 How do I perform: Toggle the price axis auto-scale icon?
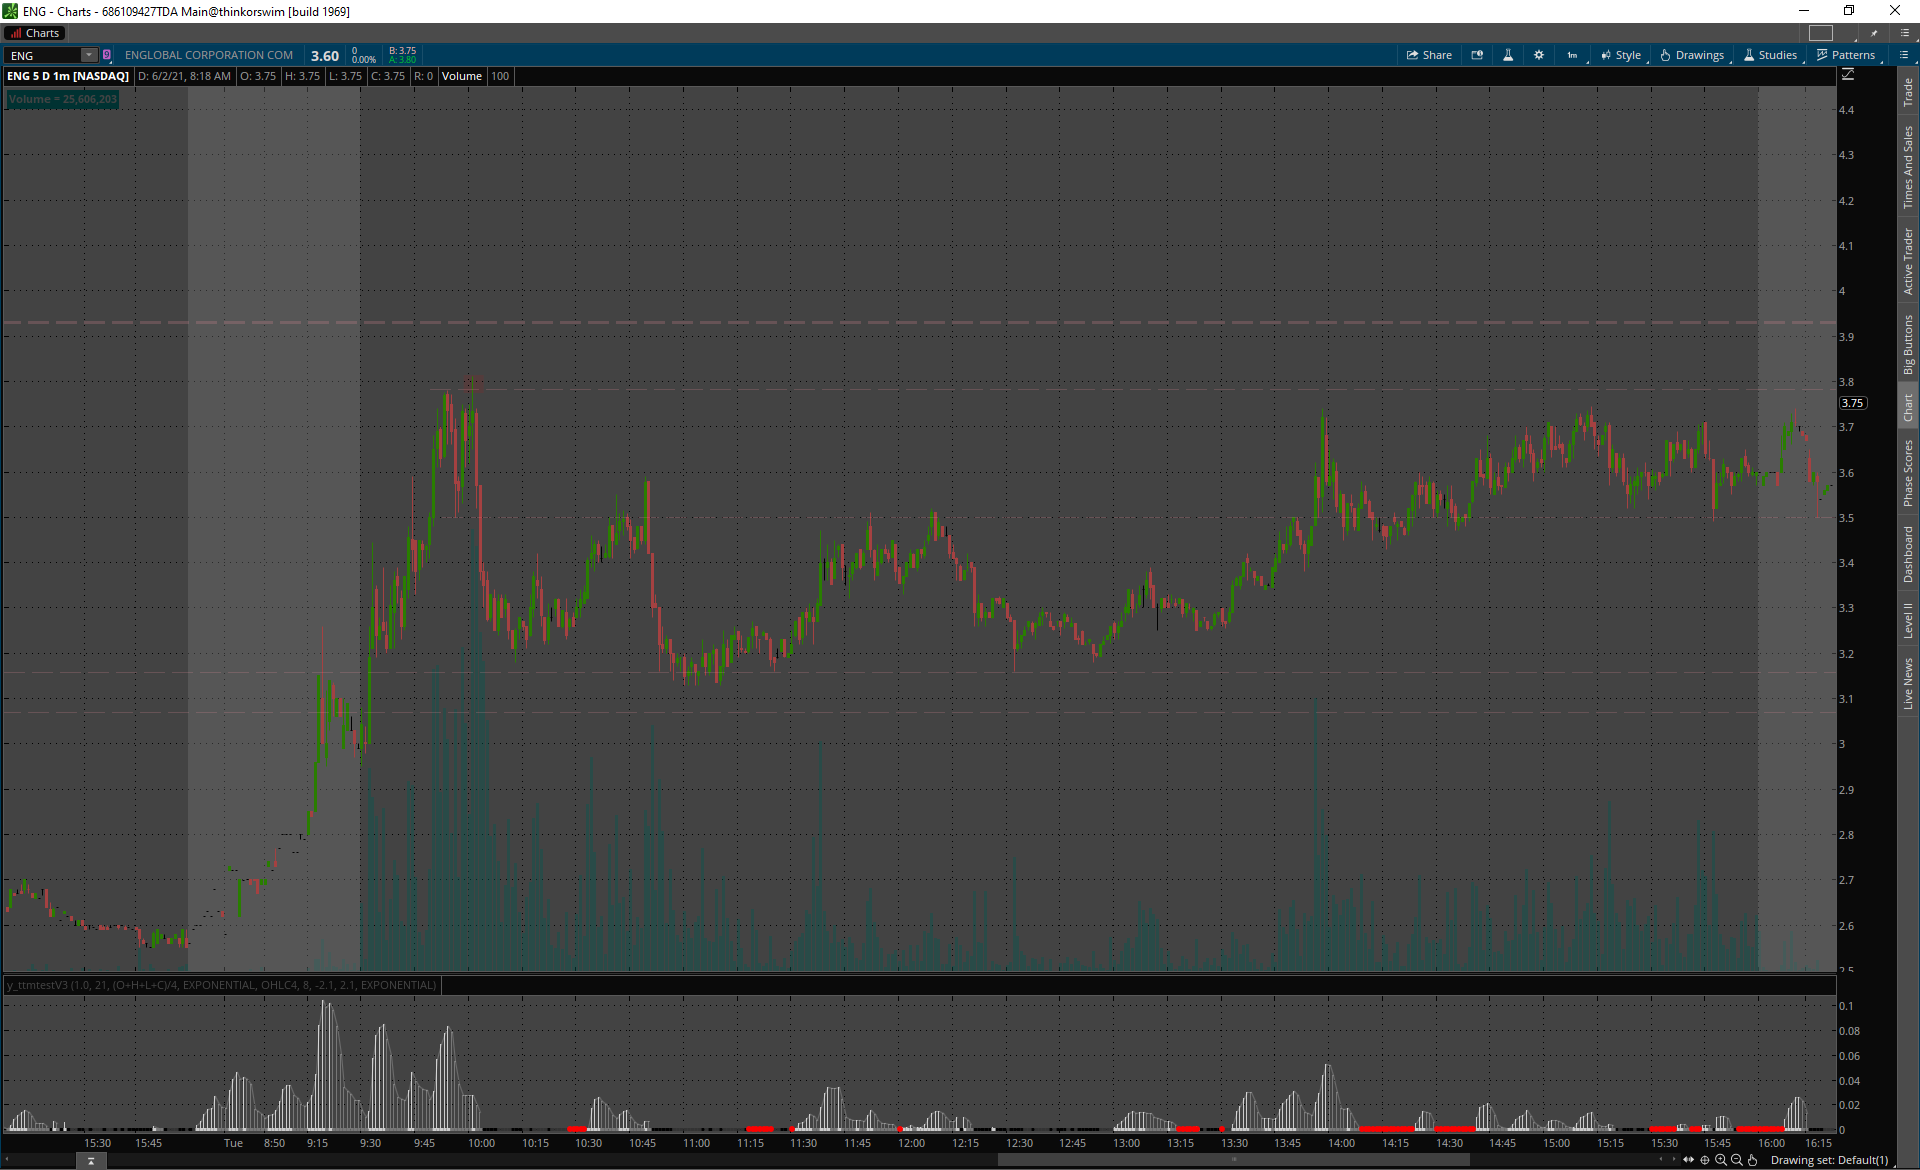(x=1848, y=75)
